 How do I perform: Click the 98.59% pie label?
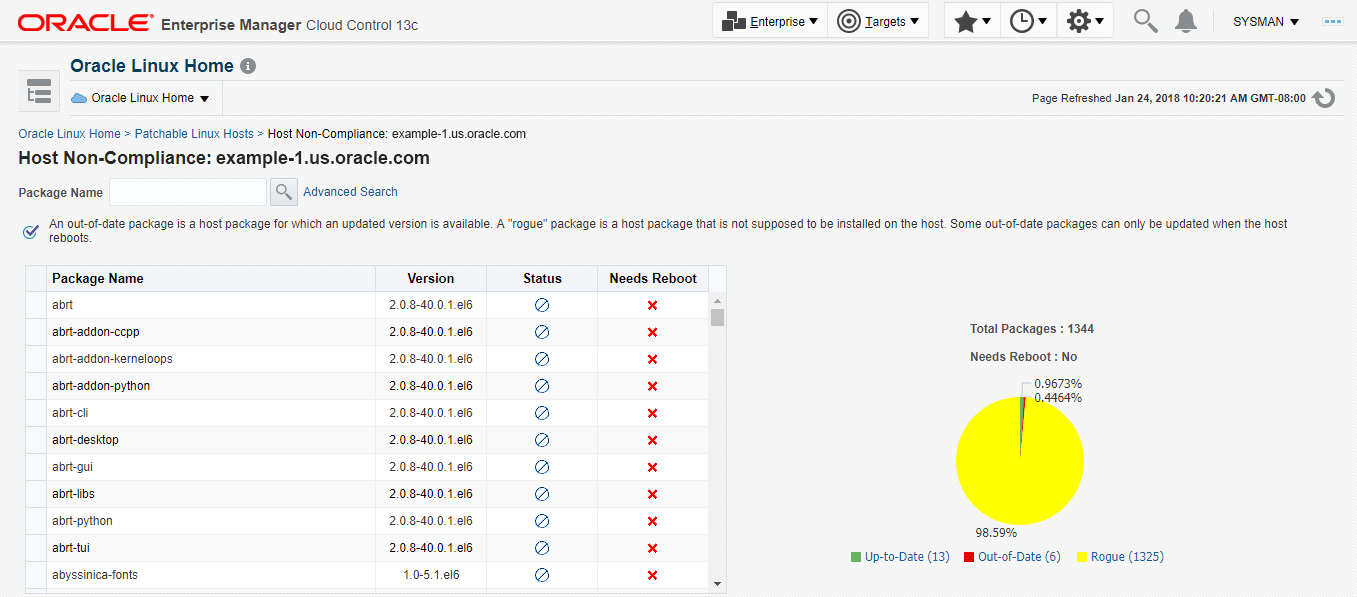[x=994, y=534]
